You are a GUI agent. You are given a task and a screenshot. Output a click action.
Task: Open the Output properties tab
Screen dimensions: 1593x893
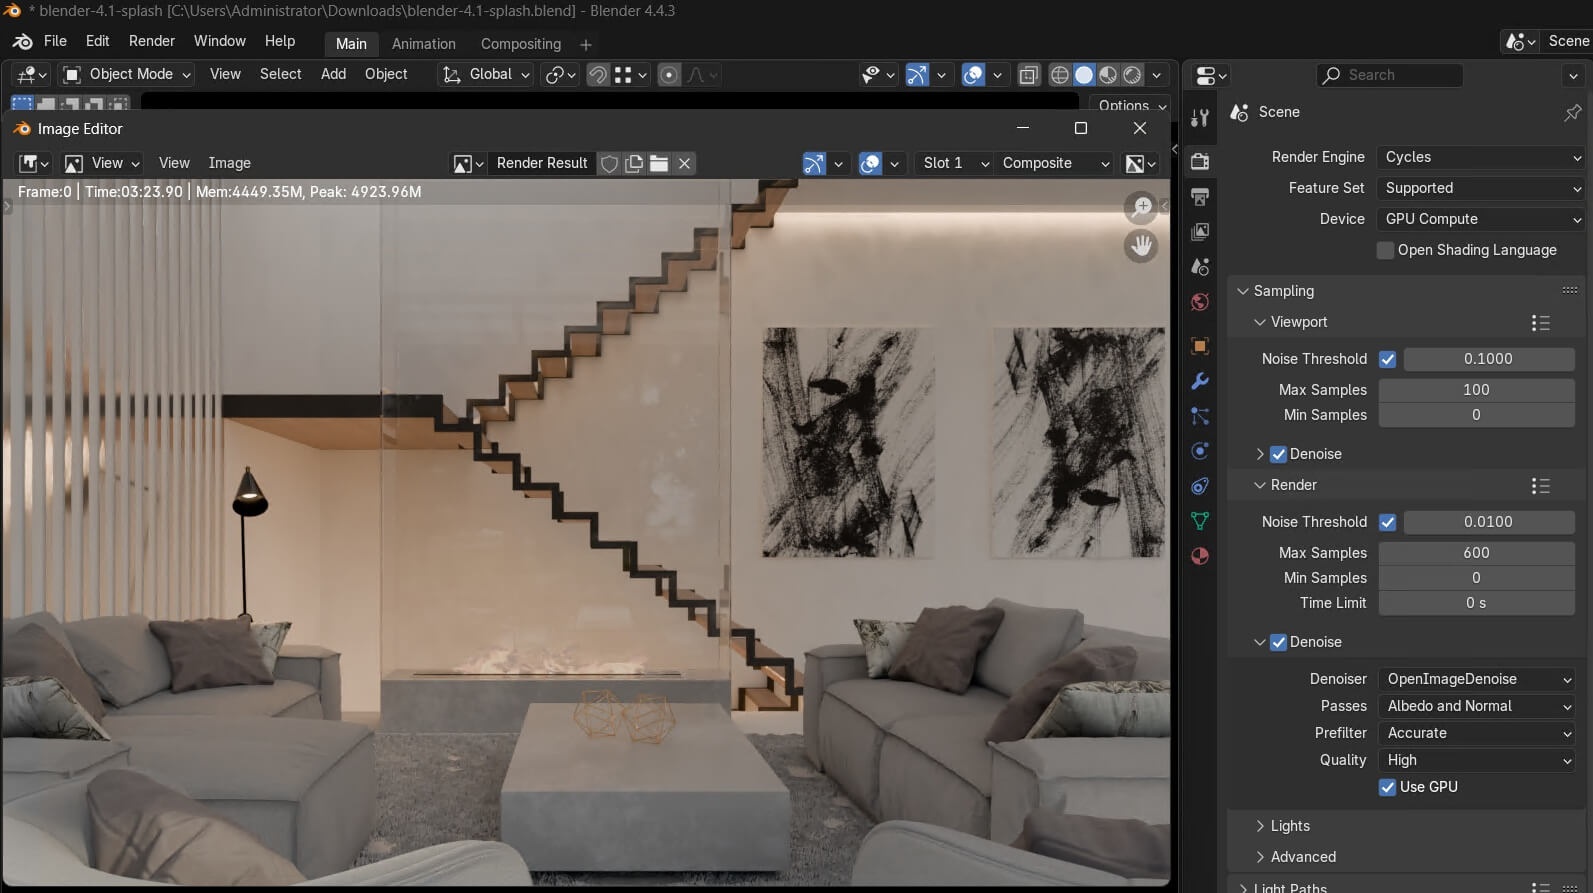(x=1200, y=197)
